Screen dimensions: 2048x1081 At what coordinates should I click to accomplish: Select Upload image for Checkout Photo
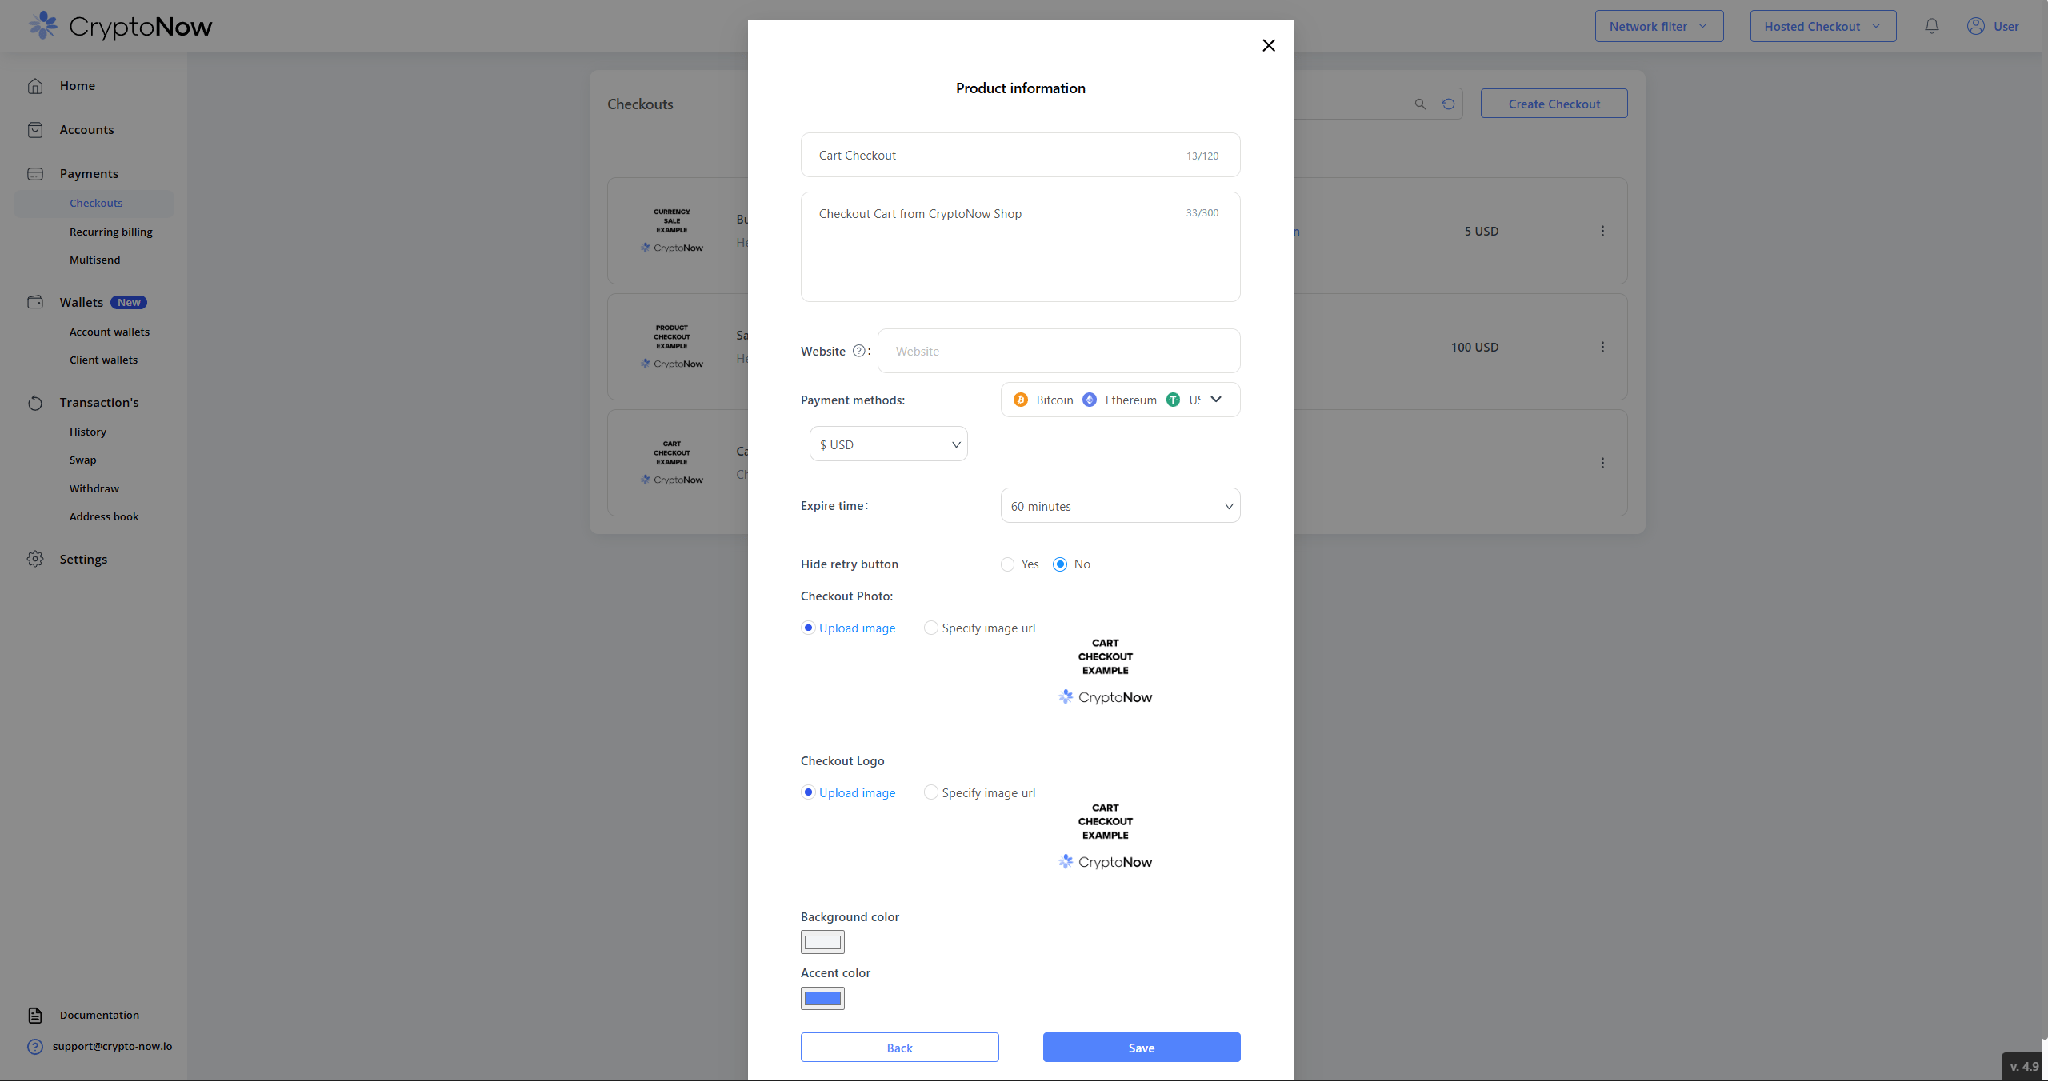(808, 628)
